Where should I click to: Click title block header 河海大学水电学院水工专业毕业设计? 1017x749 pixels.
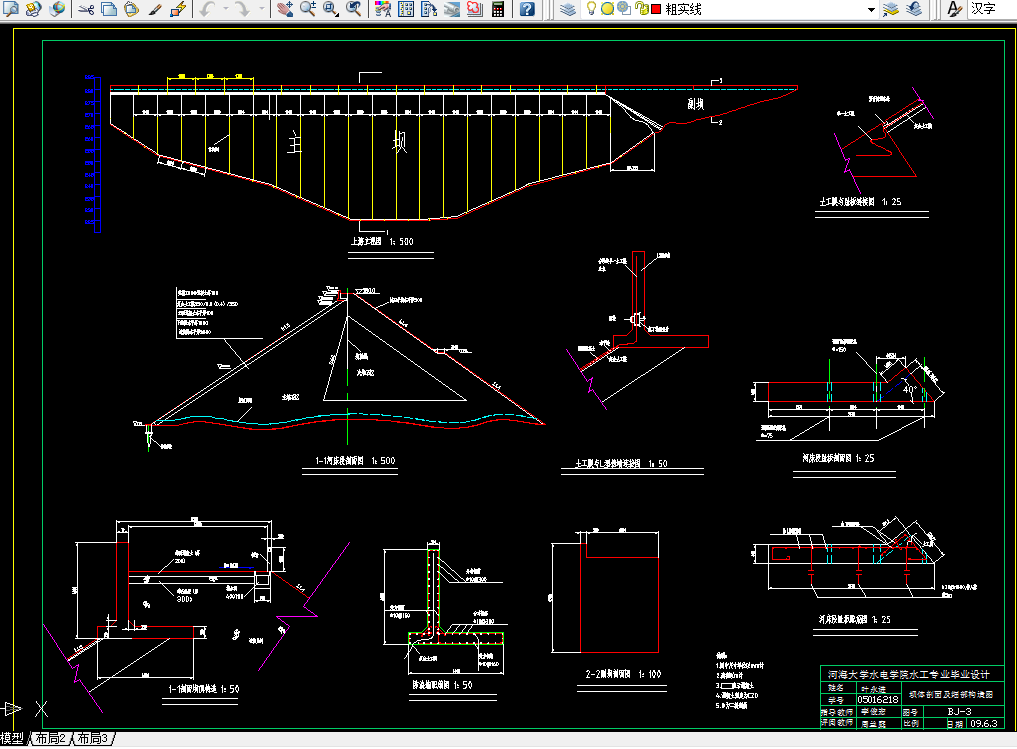[909, 674]
